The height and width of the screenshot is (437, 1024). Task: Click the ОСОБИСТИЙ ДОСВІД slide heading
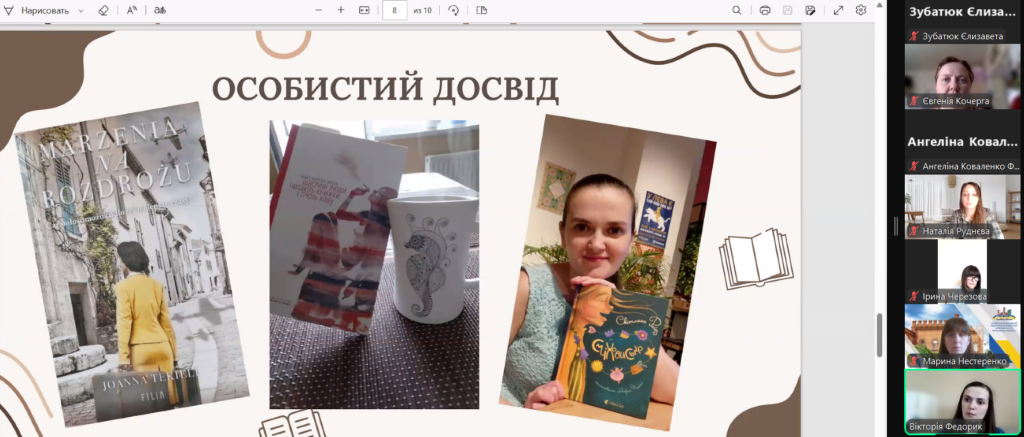[385, 89]
